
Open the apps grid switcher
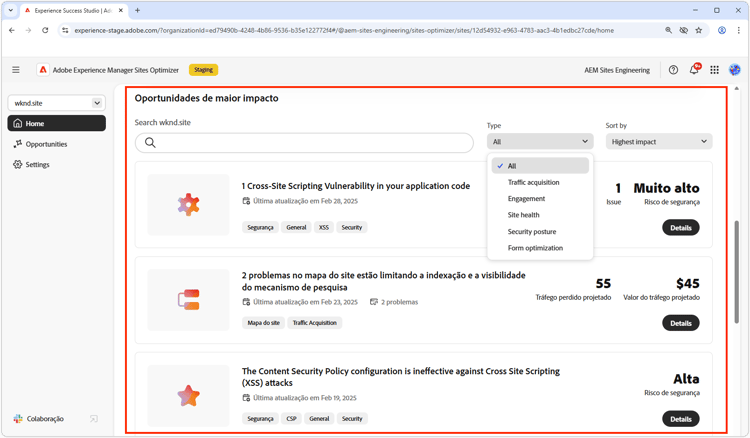click(x=714, y=70)
